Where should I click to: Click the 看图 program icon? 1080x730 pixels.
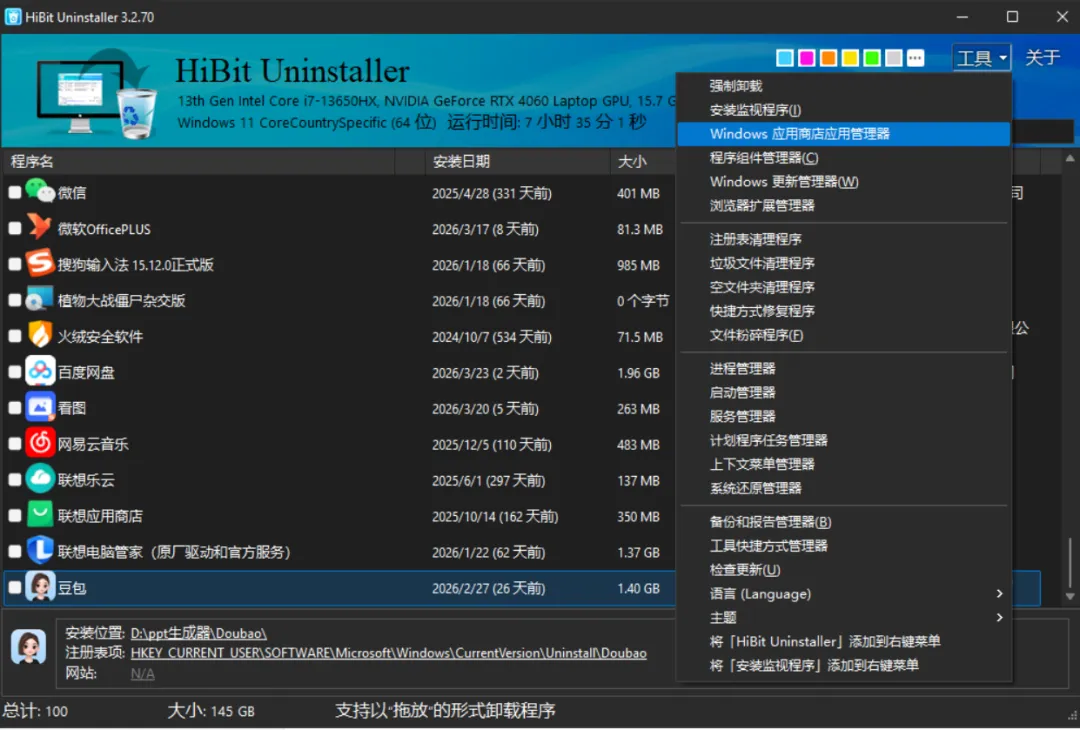click(x=40, y=407)
